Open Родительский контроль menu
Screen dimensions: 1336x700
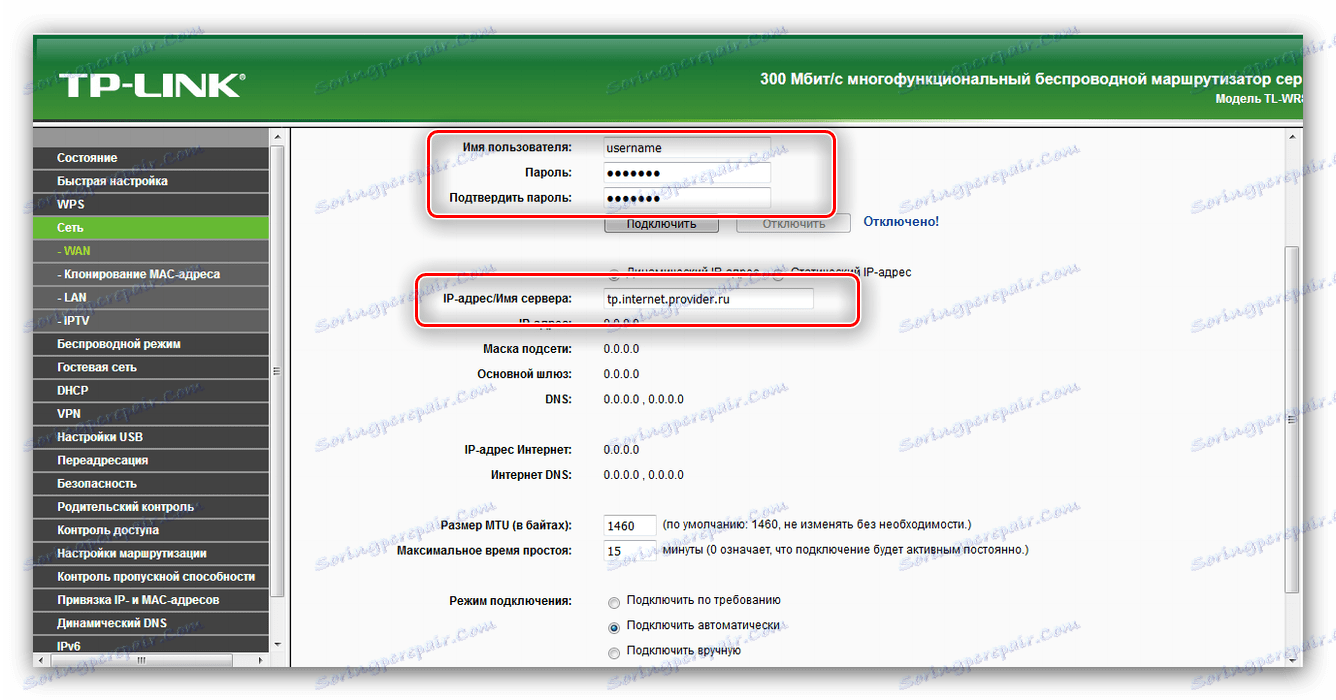click(151, 507)
